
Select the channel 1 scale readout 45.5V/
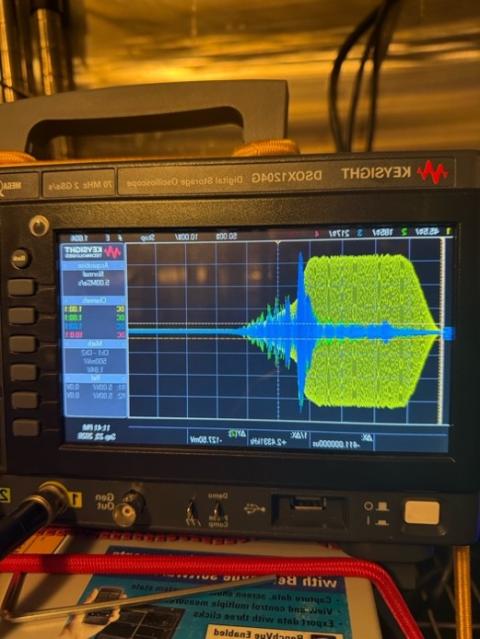427,232
